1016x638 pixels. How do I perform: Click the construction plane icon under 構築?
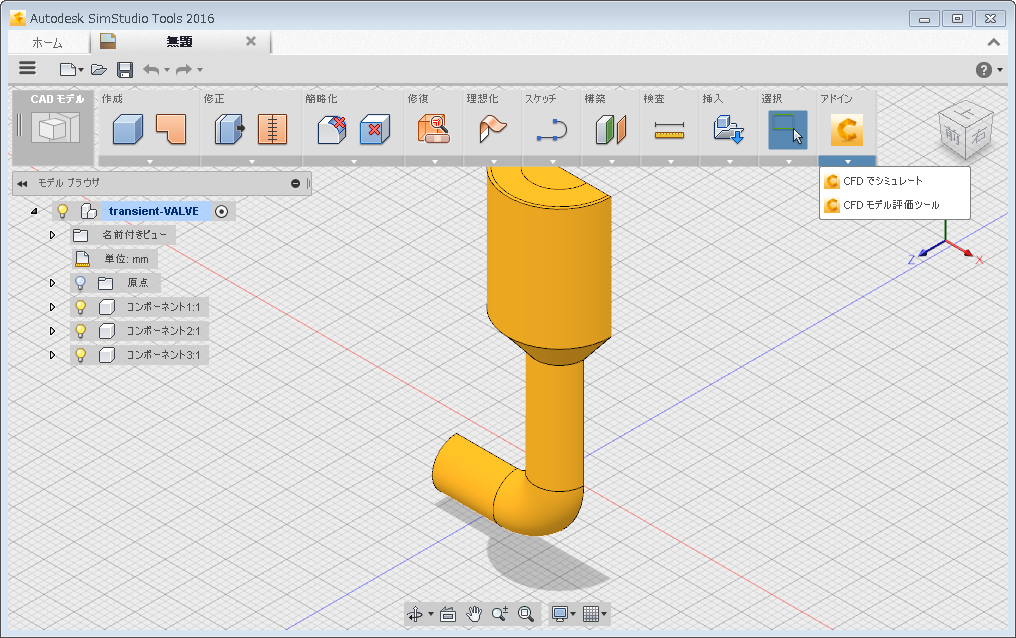pyautogui.click(x=610, y=129)
